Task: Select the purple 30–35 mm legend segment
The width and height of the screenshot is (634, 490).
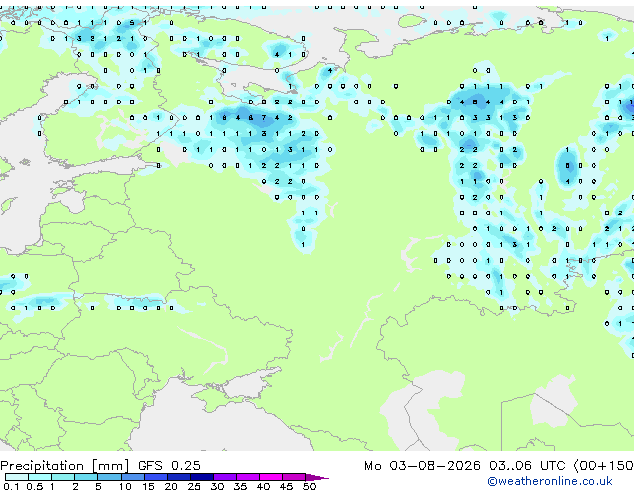Action: 225,477
